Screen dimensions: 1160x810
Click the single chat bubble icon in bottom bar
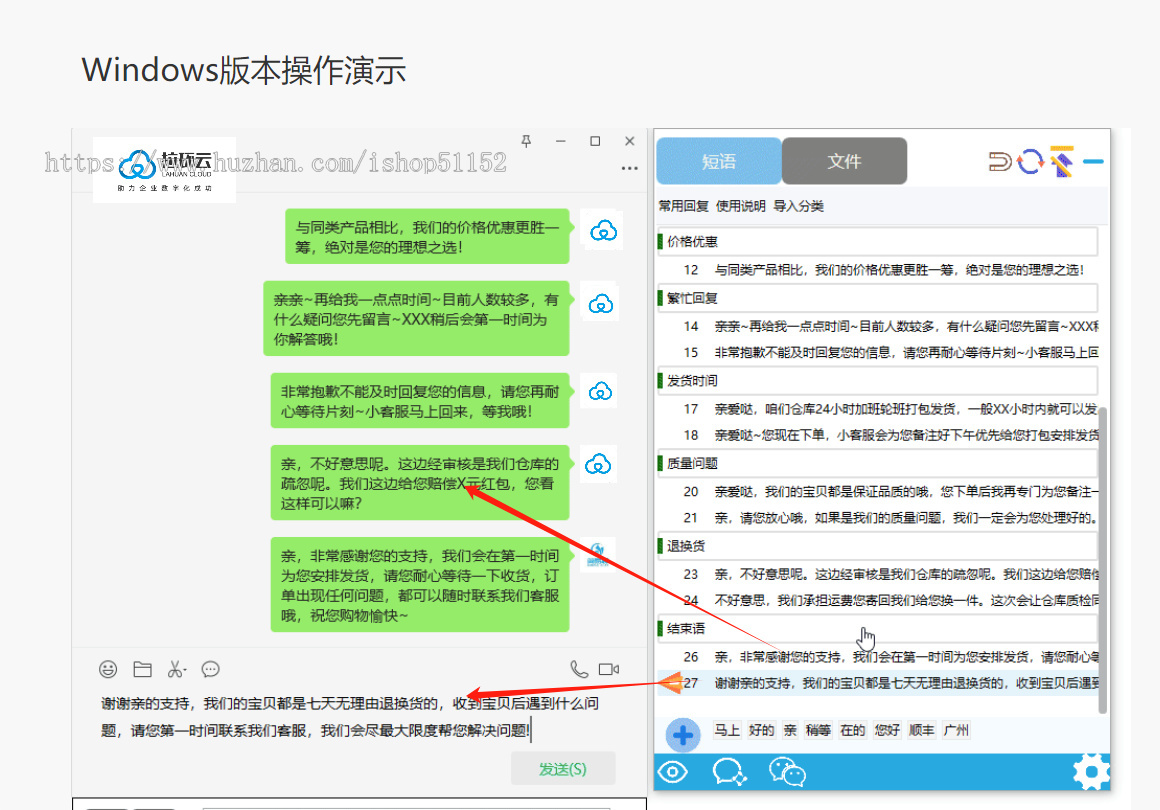pos(729,772)
